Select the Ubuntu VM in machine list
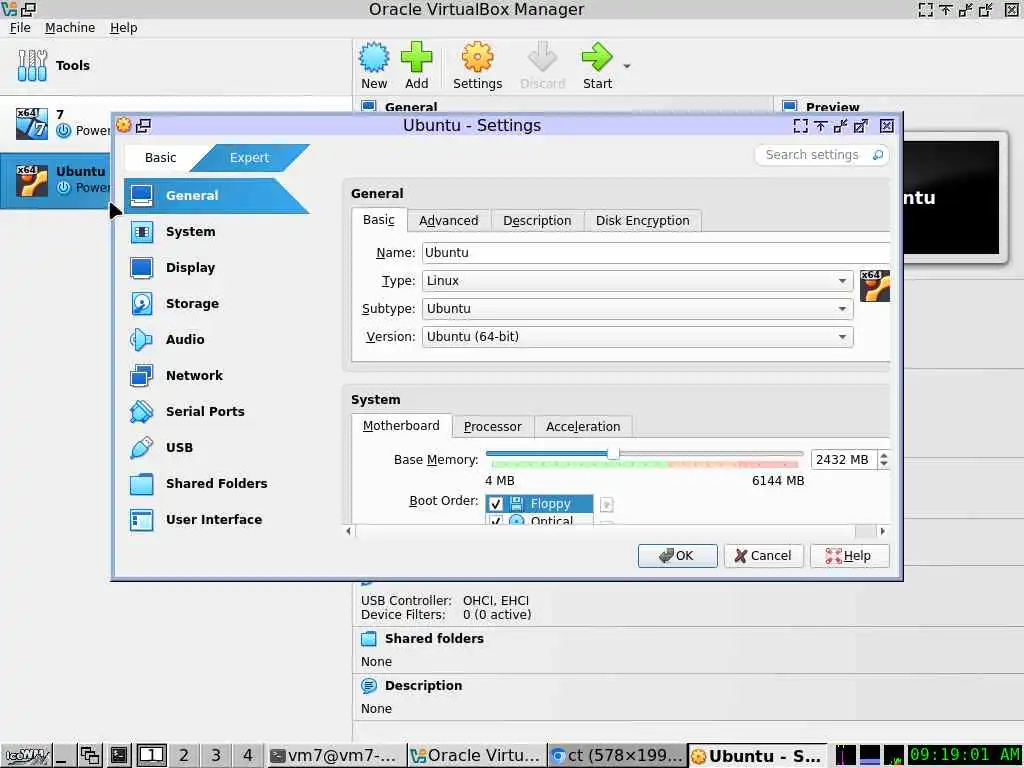Viewport: 1024px width, 768px height. (x=56, y=180)
